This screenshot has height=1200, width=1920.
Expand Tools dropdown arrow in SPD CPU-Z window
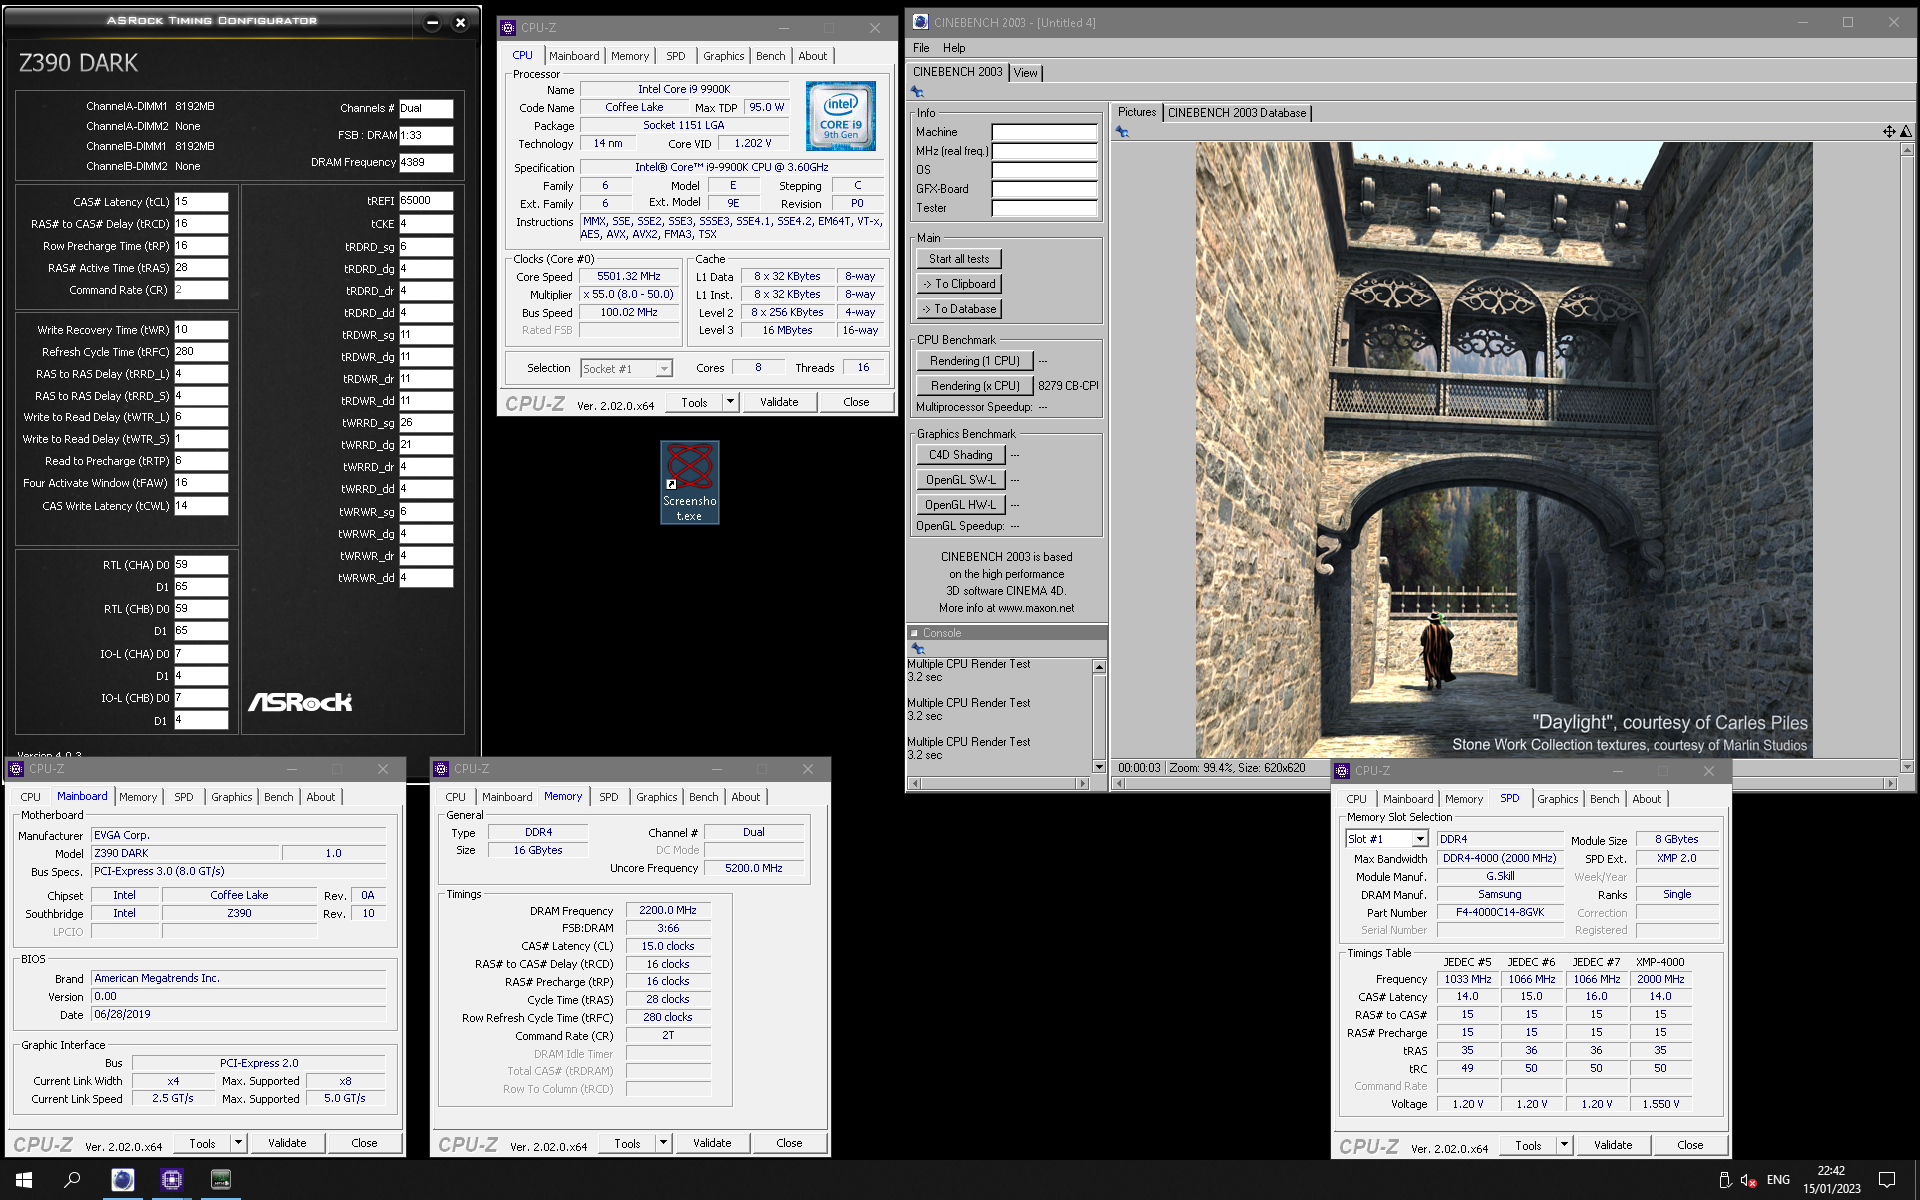point(1564,1145)
